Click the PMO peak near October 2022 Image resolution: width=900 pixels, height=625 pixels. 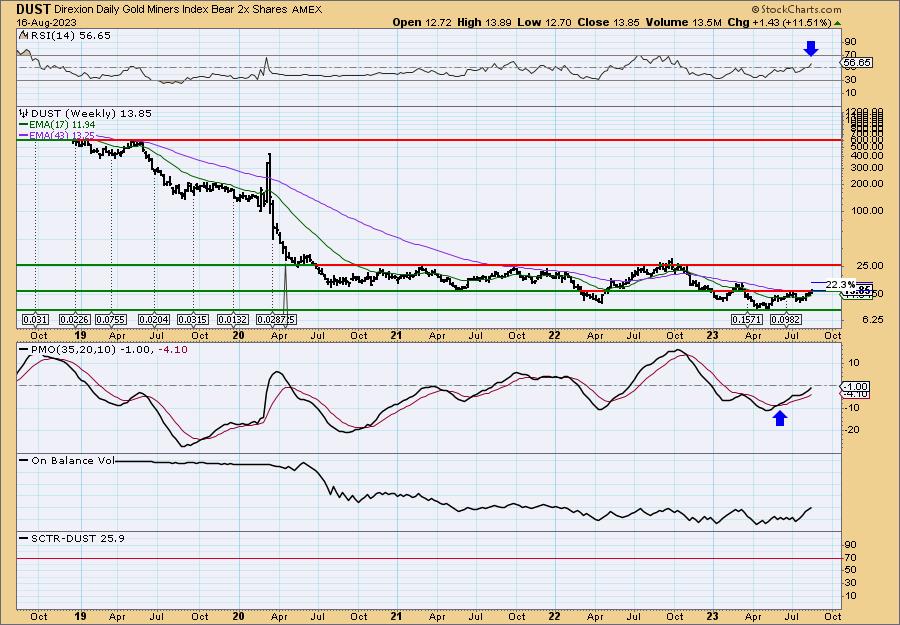point(678,351)
